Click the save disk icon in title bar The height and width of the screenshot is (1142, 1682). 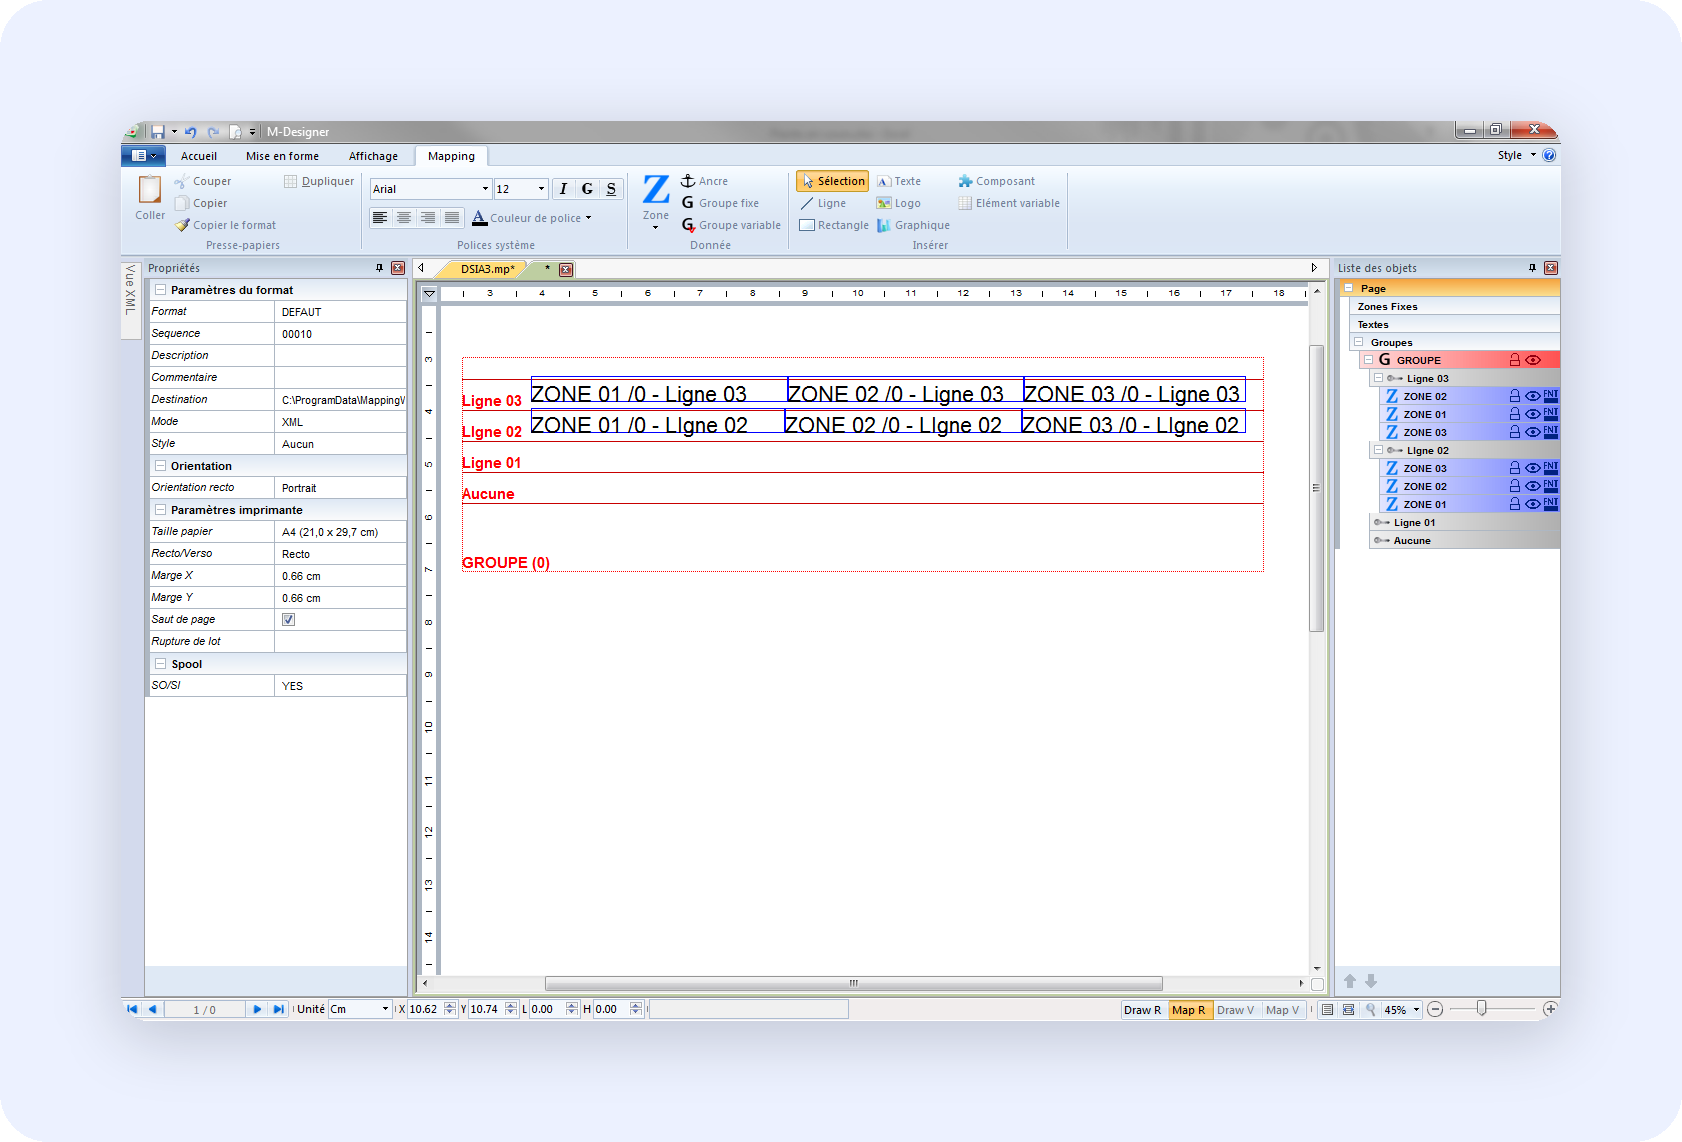(158, 131)
